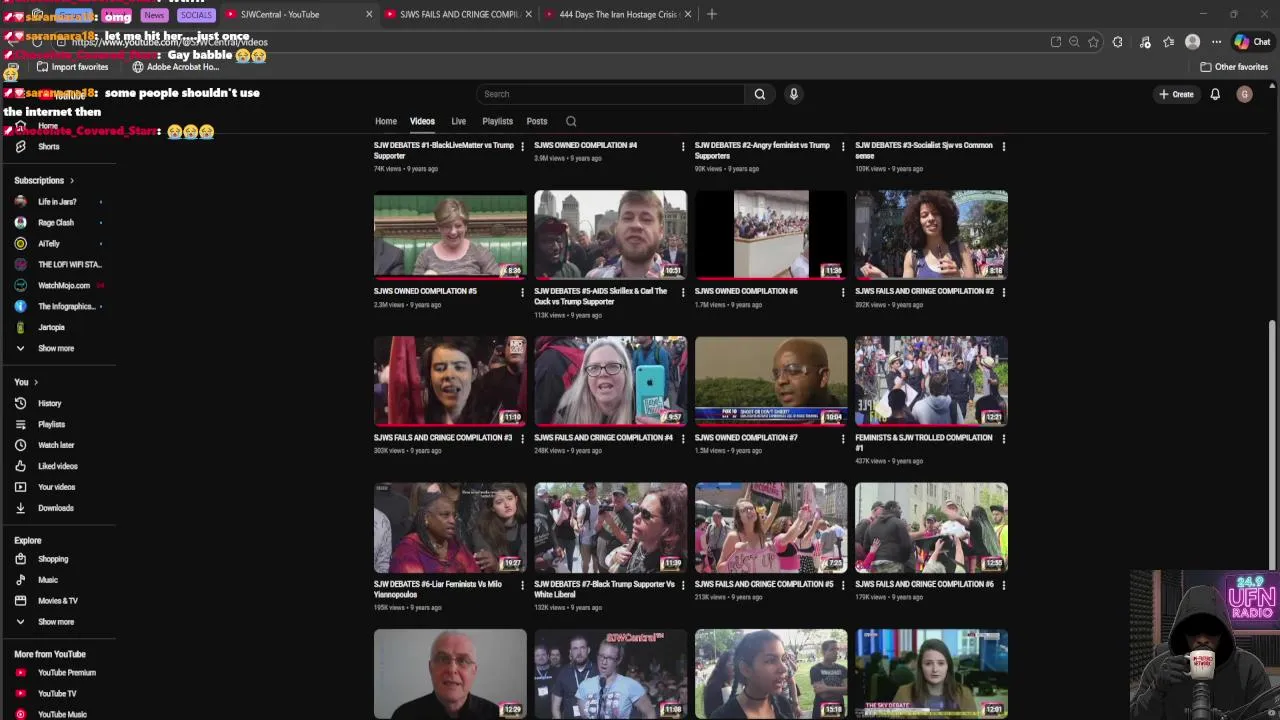Open options menu for SJWS FAILS AND CRINGE COMPILATION #3
Viewport: 1280px width, 720px height.
click(522, 439)
